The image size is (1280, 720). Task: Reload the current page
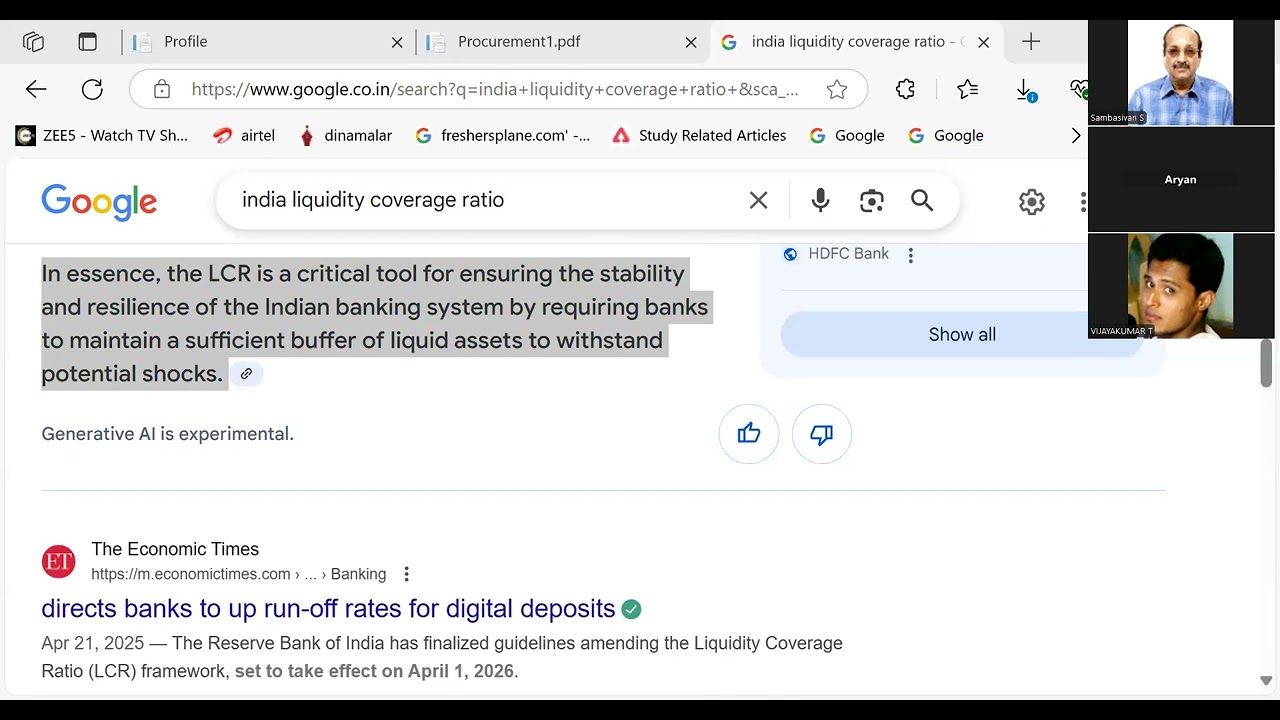coord(92,90)
